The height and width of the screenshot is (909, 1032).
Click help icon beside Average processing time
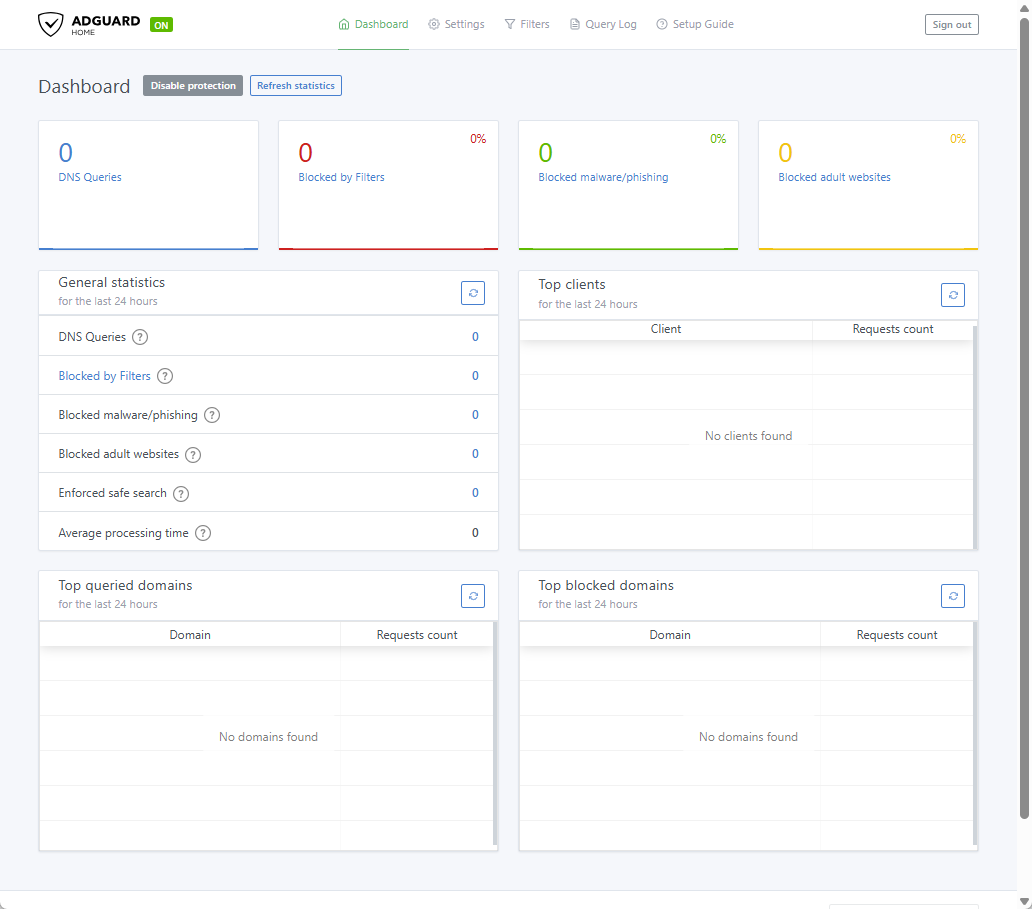point(203,533)
